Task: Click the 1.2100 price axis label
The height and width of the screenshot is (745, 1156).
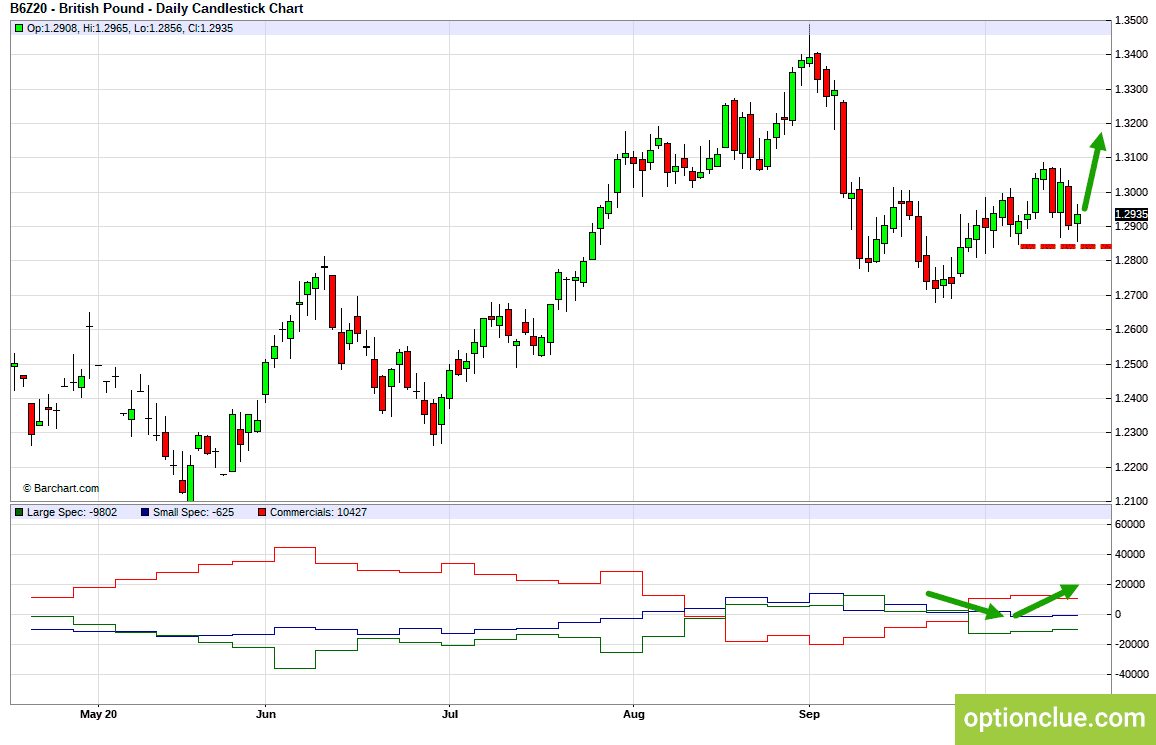Action: (x=1132, y=501)
